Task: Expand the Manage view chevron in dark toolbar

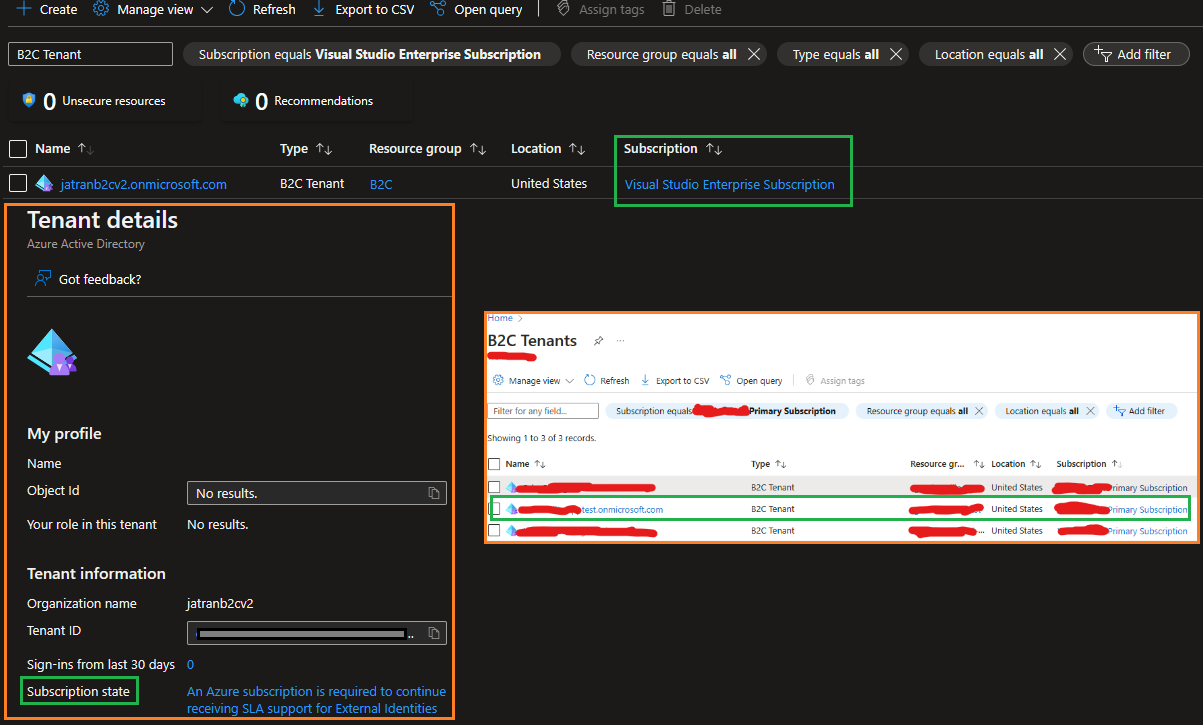Action: click(x=207, y=9)
